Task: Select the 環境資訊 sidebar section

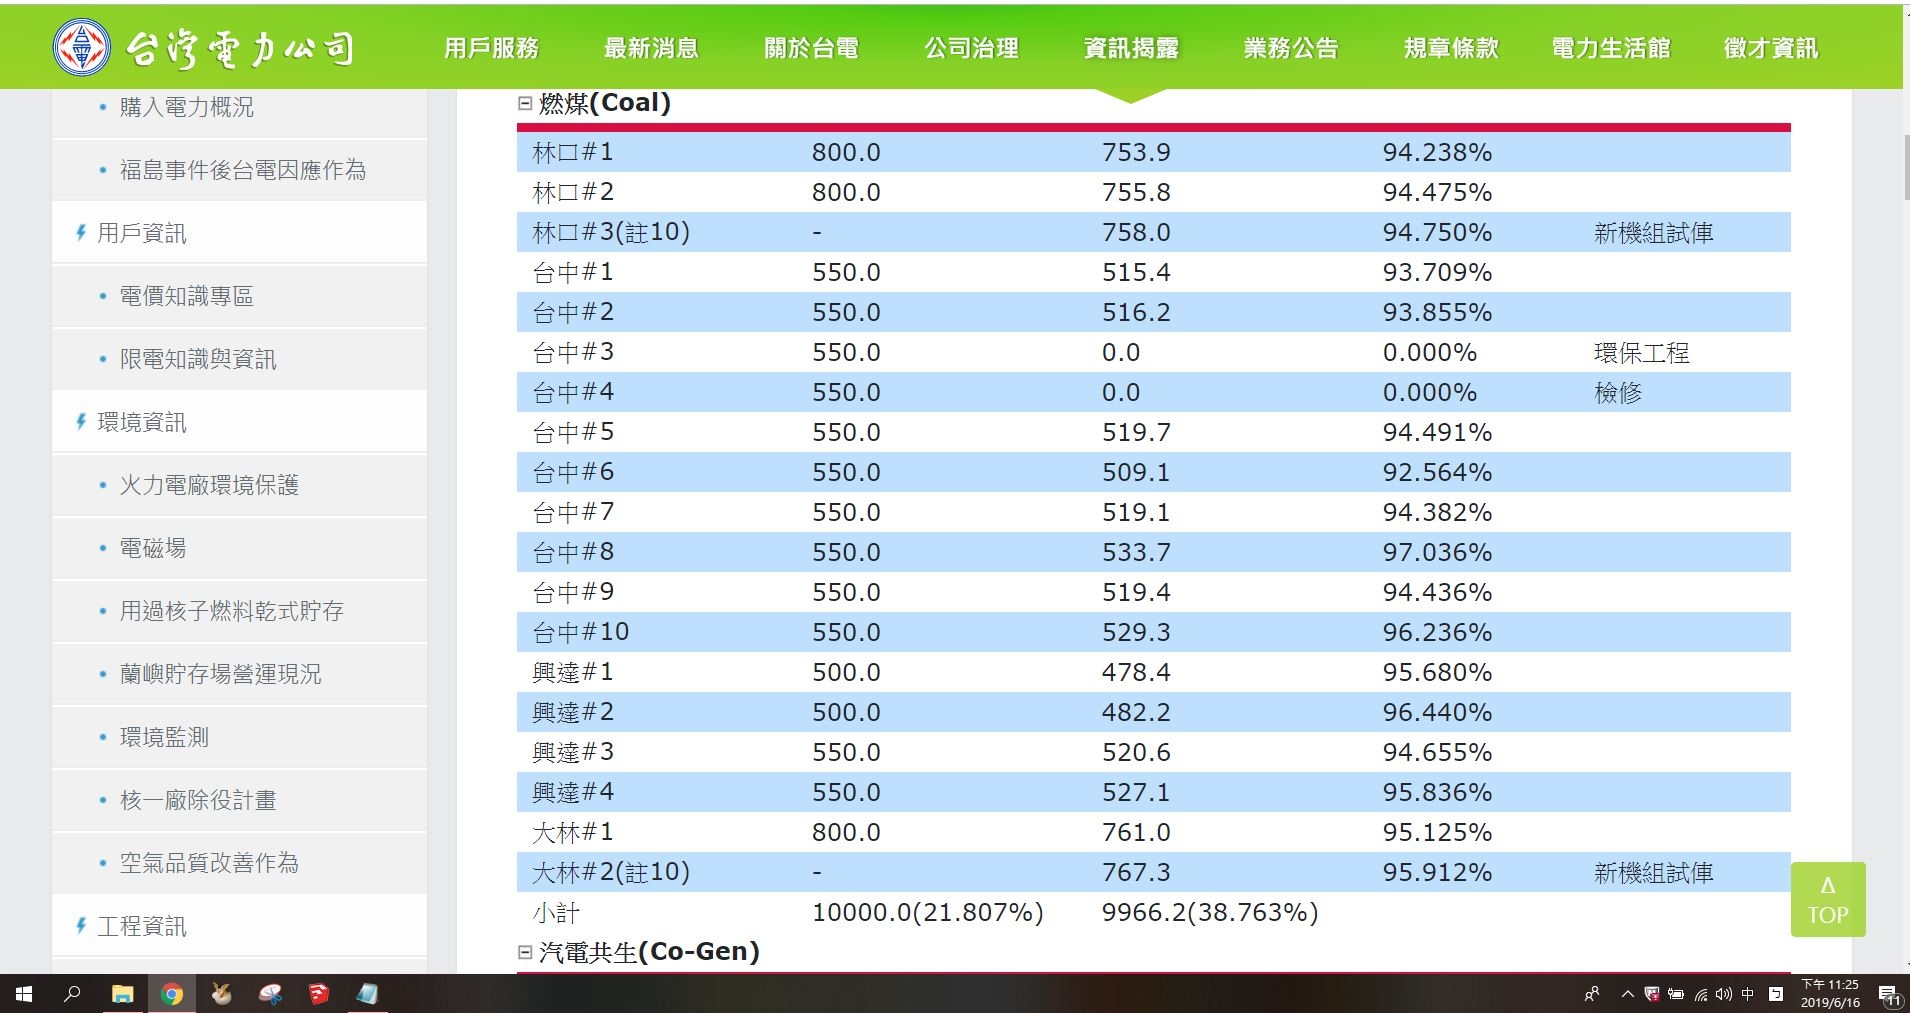Action: click(x=141, y=422)
